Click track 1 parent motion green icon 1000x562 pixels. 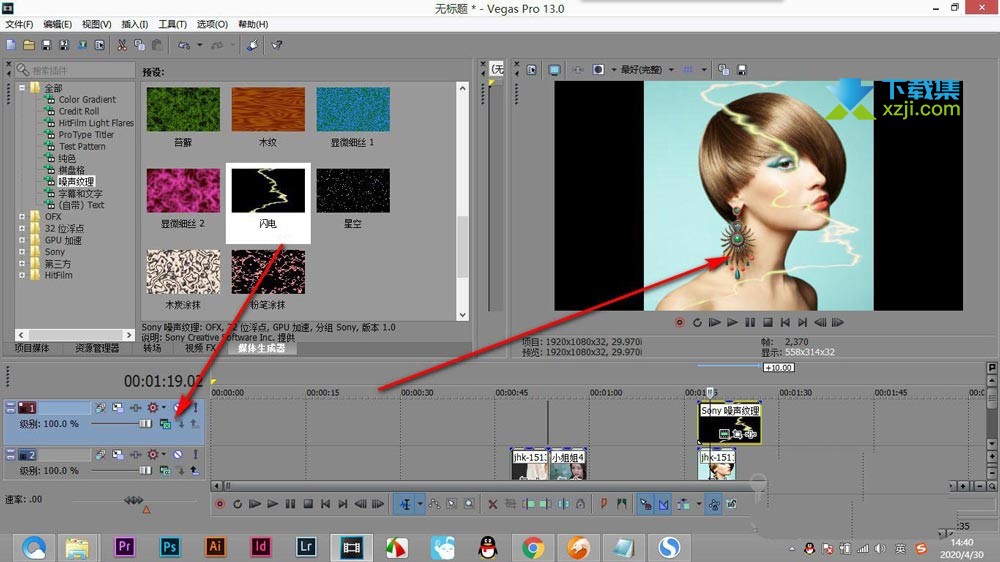coord(165,424)
